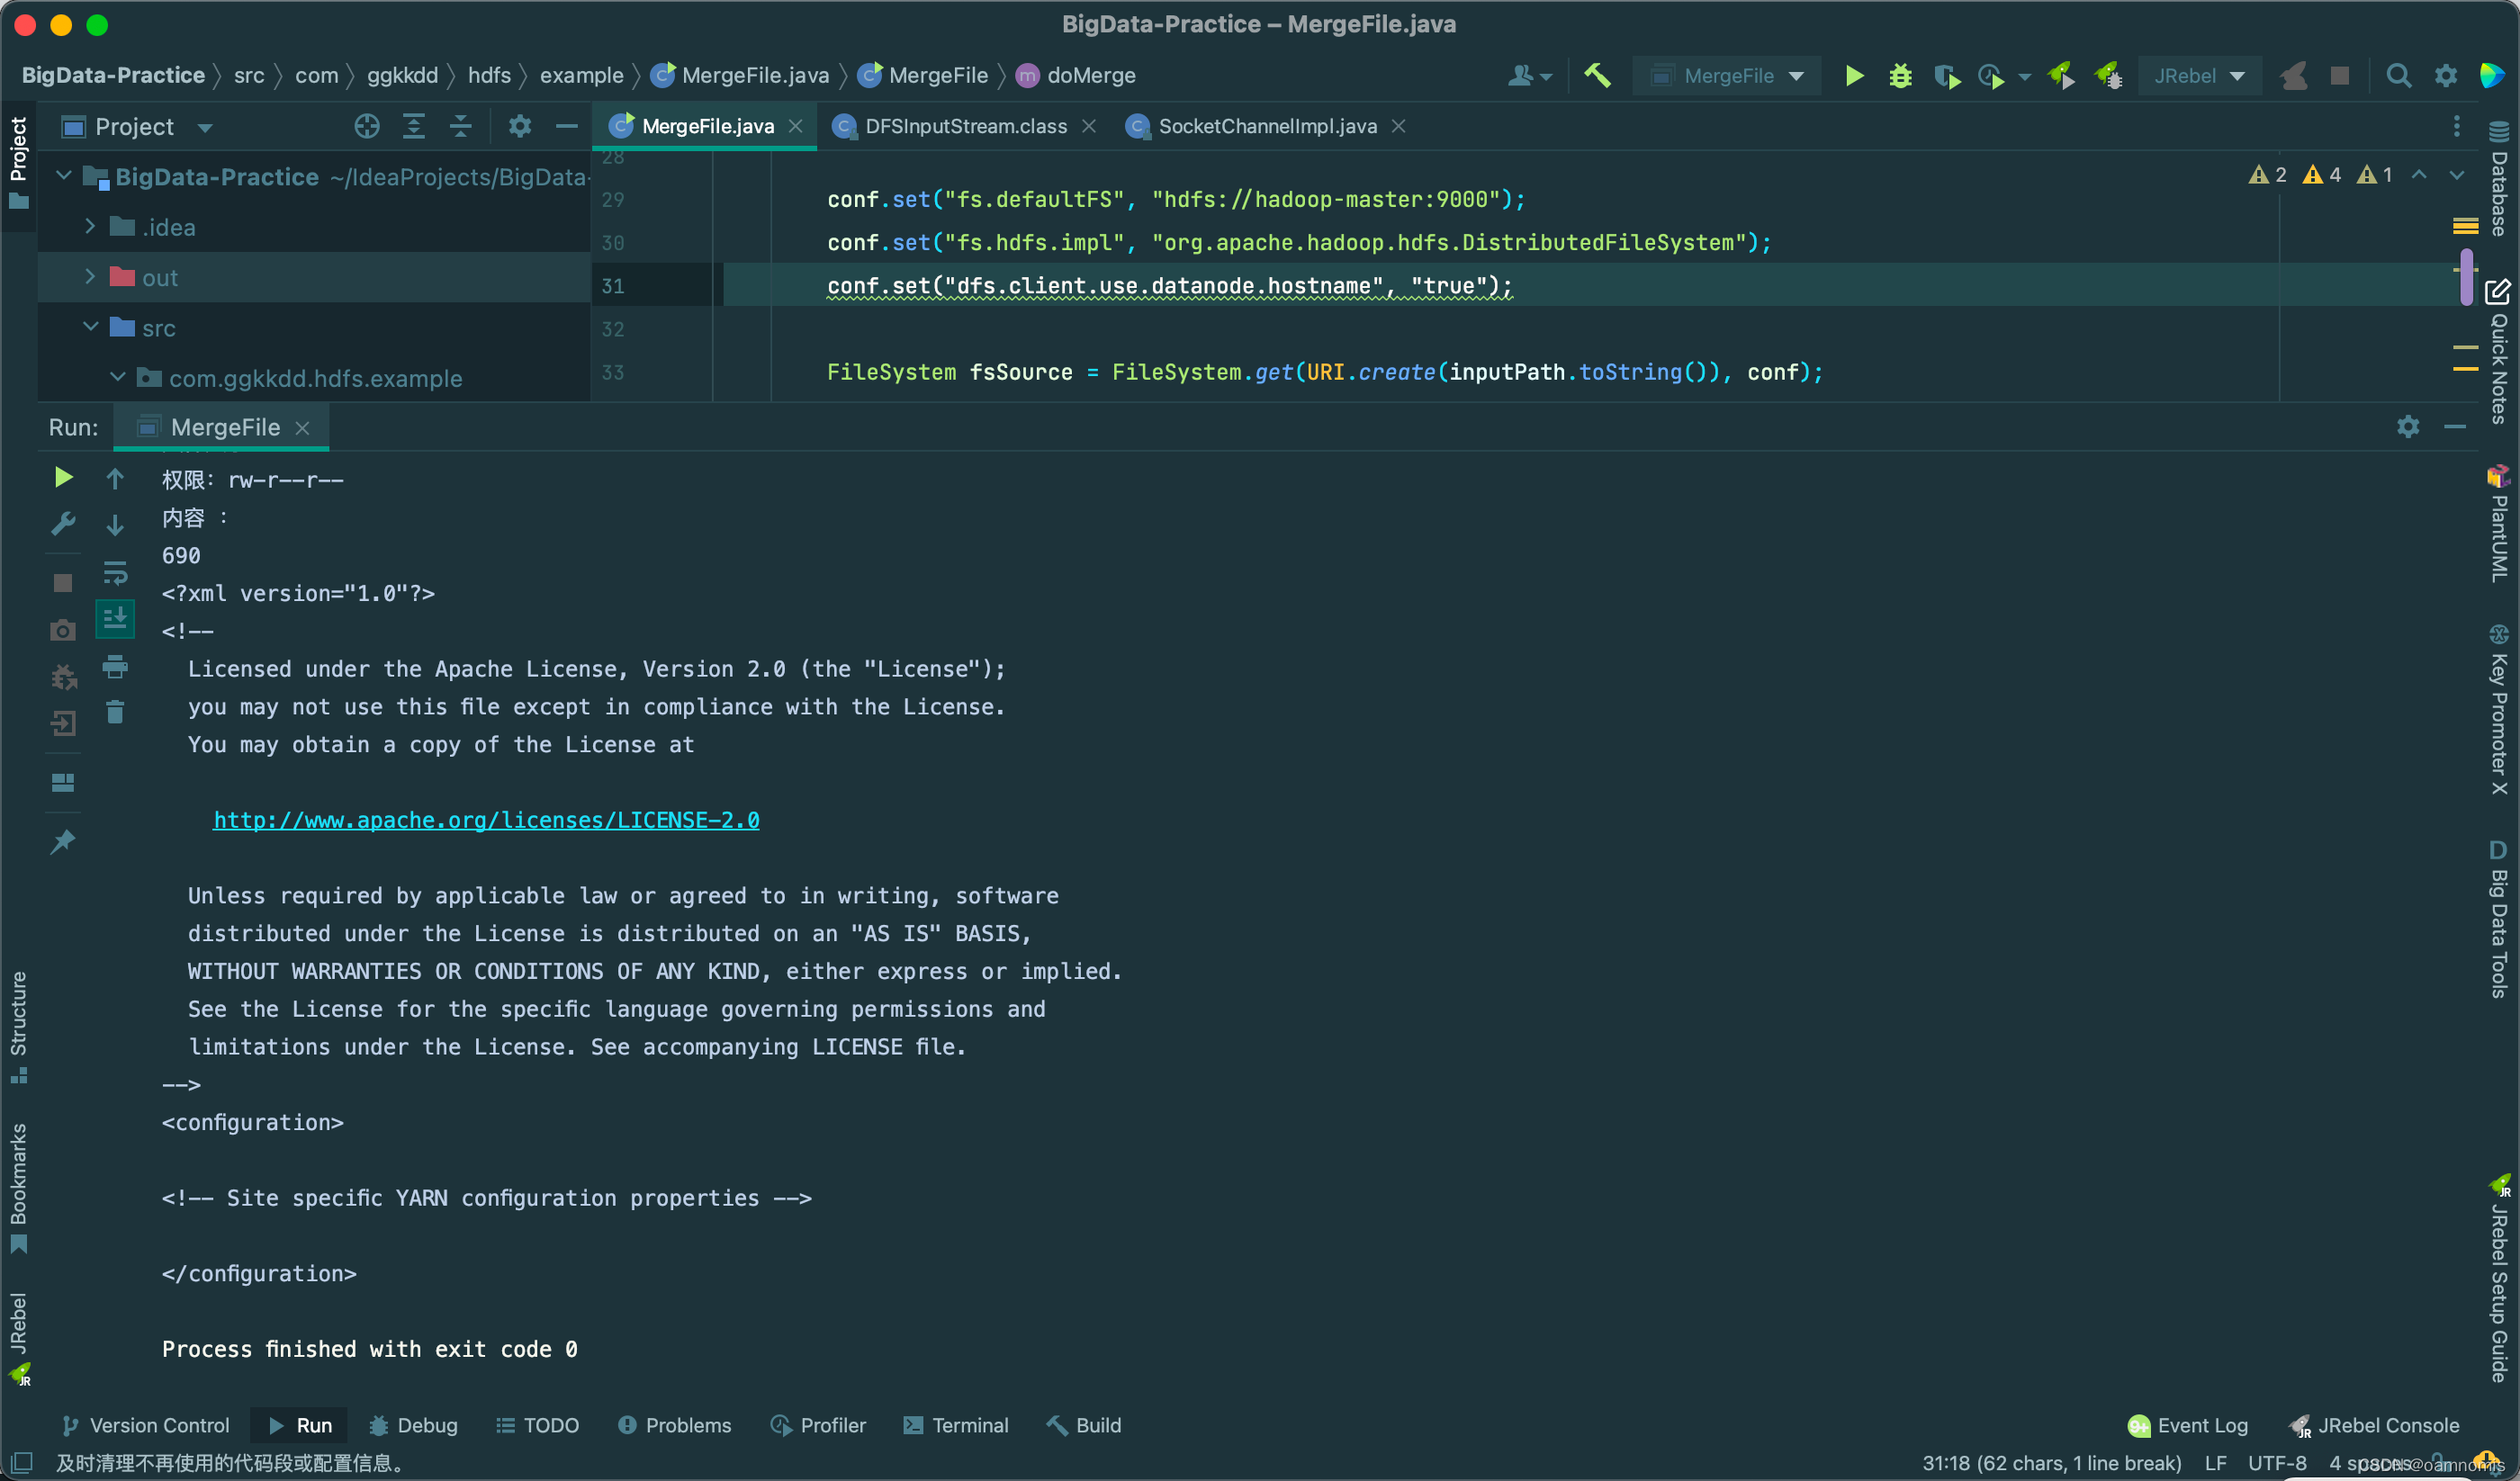Stop process square in Run panel
This screenshot has width=2520, height=1481.
[63, 582]
